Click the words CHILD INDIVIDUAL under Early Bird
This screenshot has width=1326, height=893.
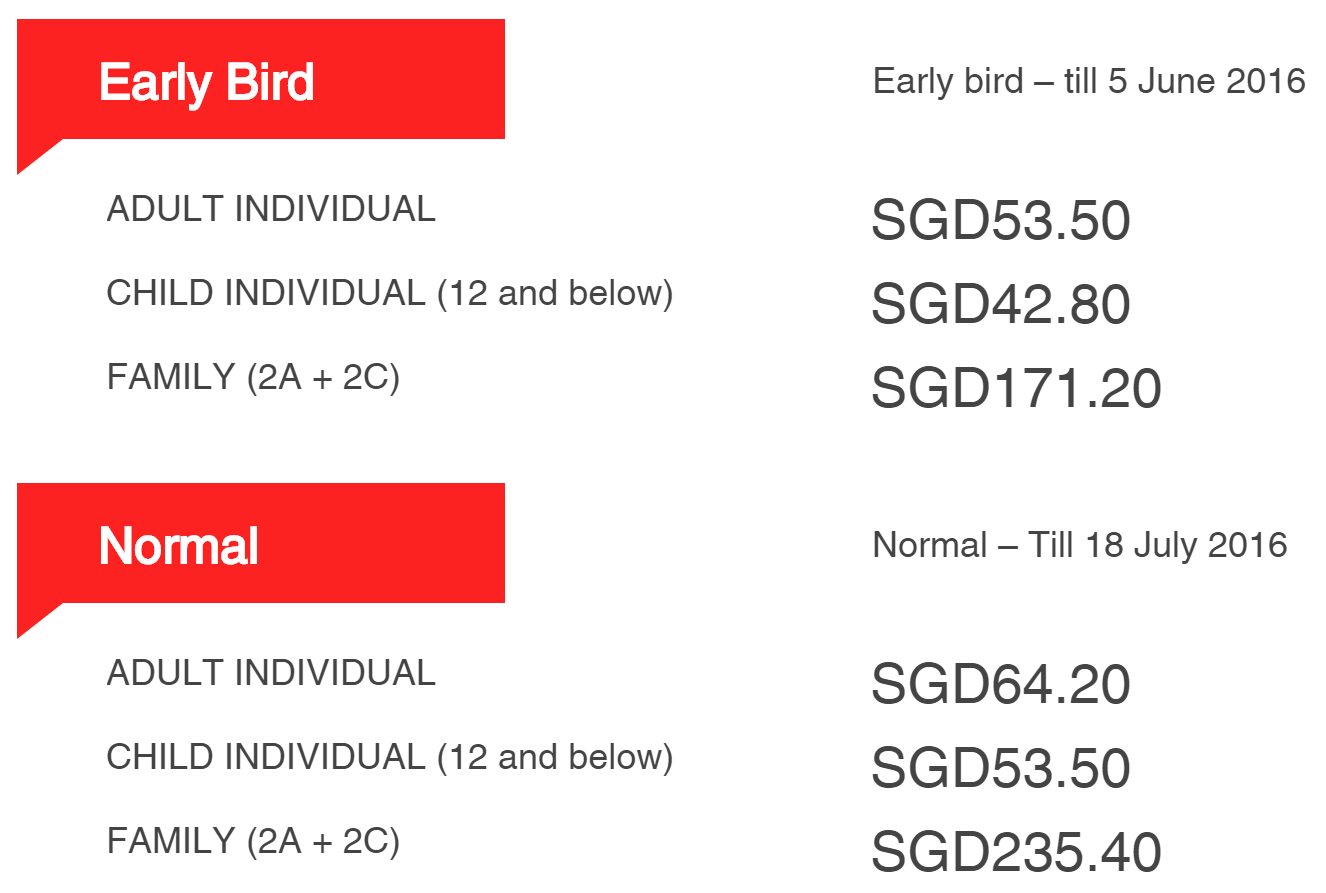pyautogui.click(x=266, y=293)
